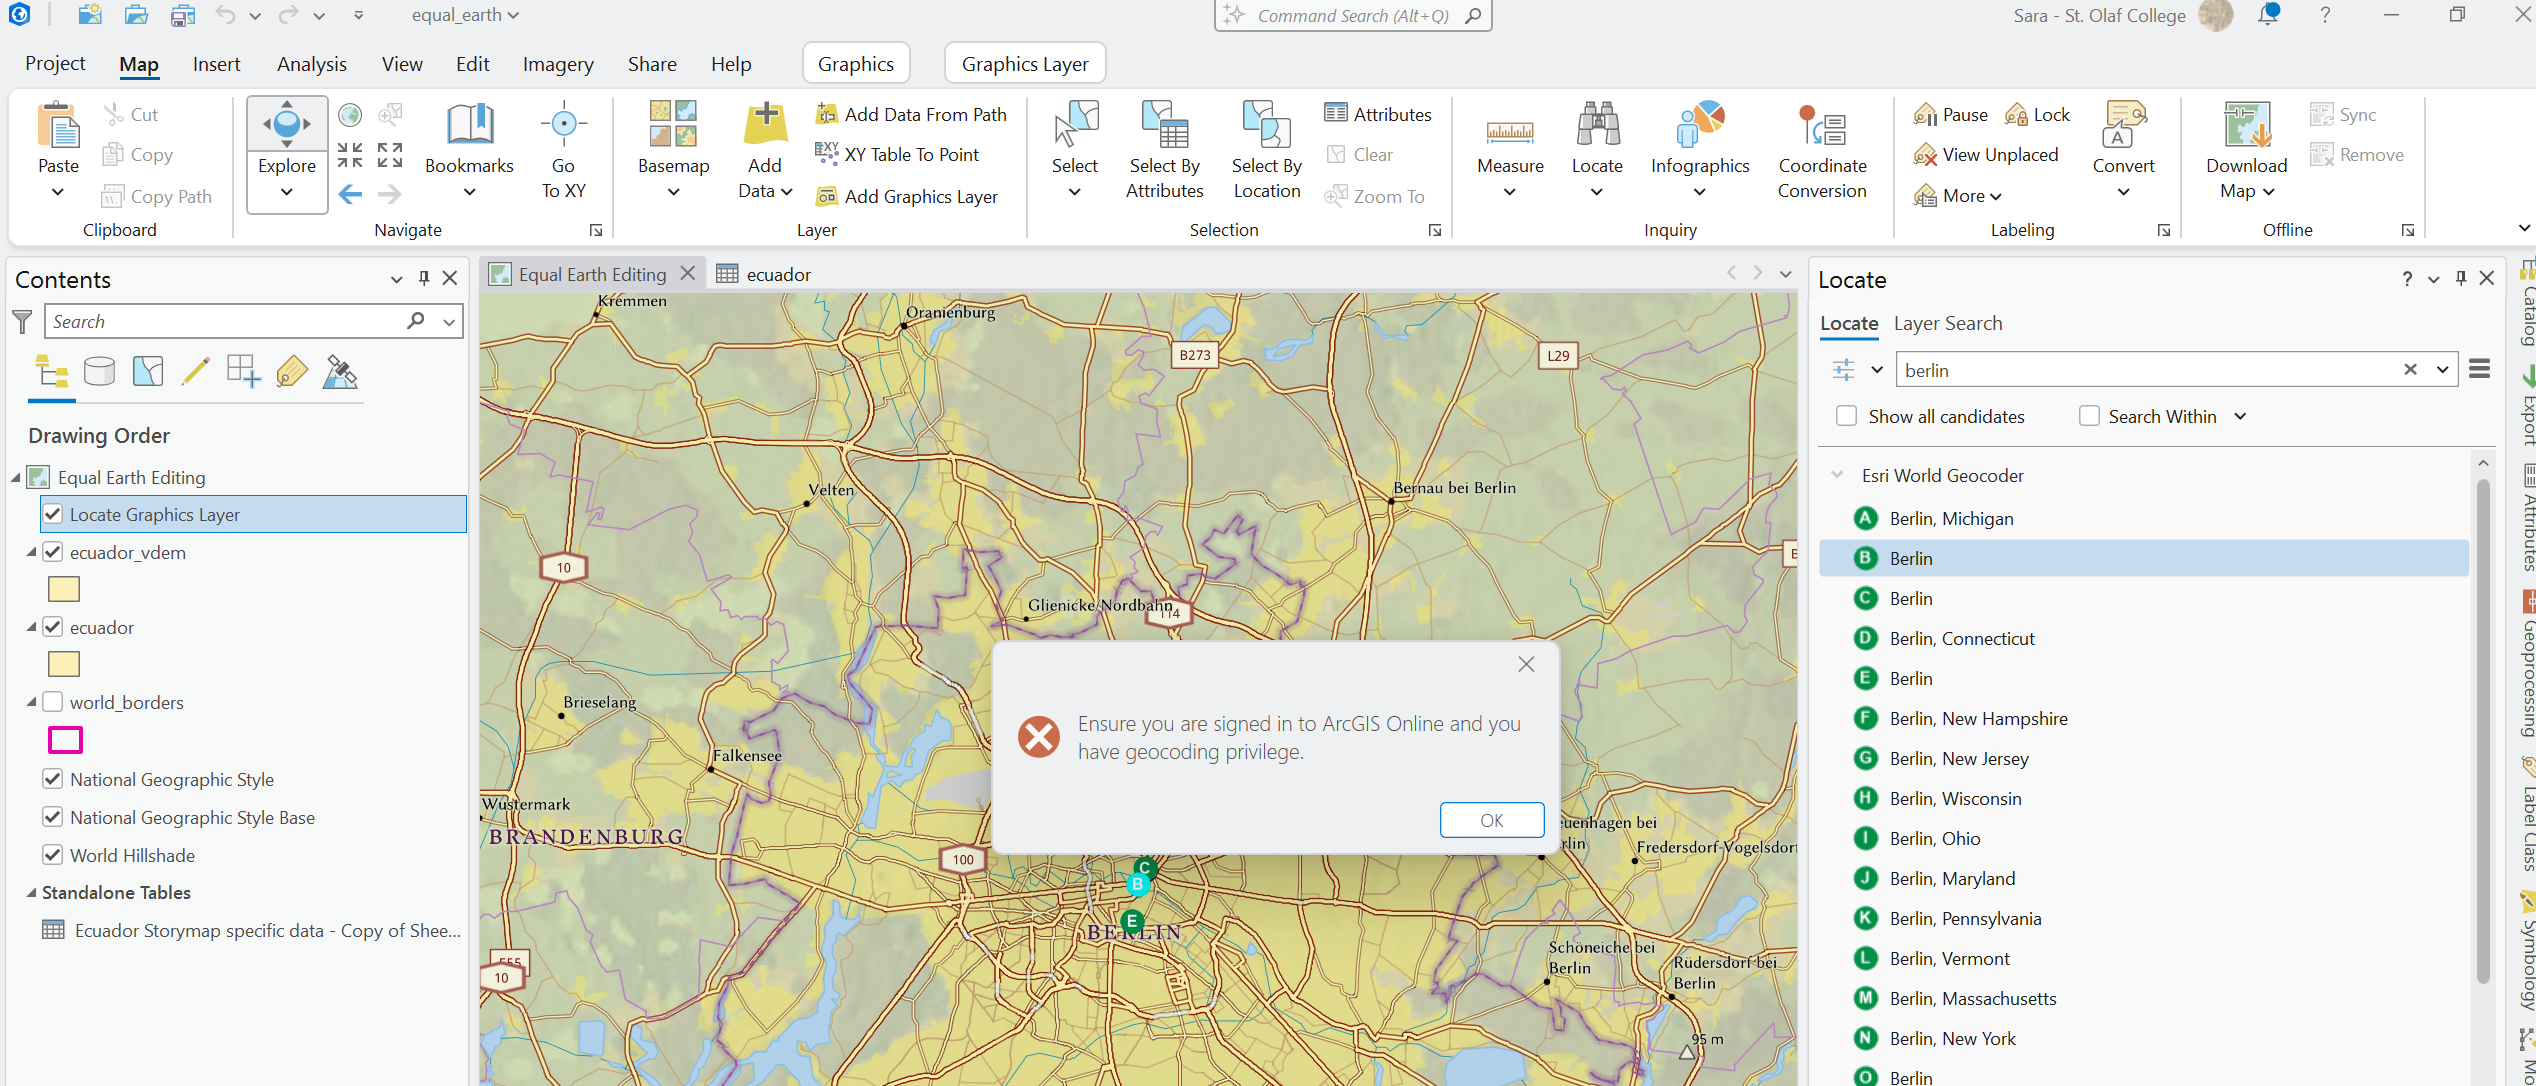Switch to the Imagery tab
This screenshot has height=1086, width=2536.
(x=558, y=64)
